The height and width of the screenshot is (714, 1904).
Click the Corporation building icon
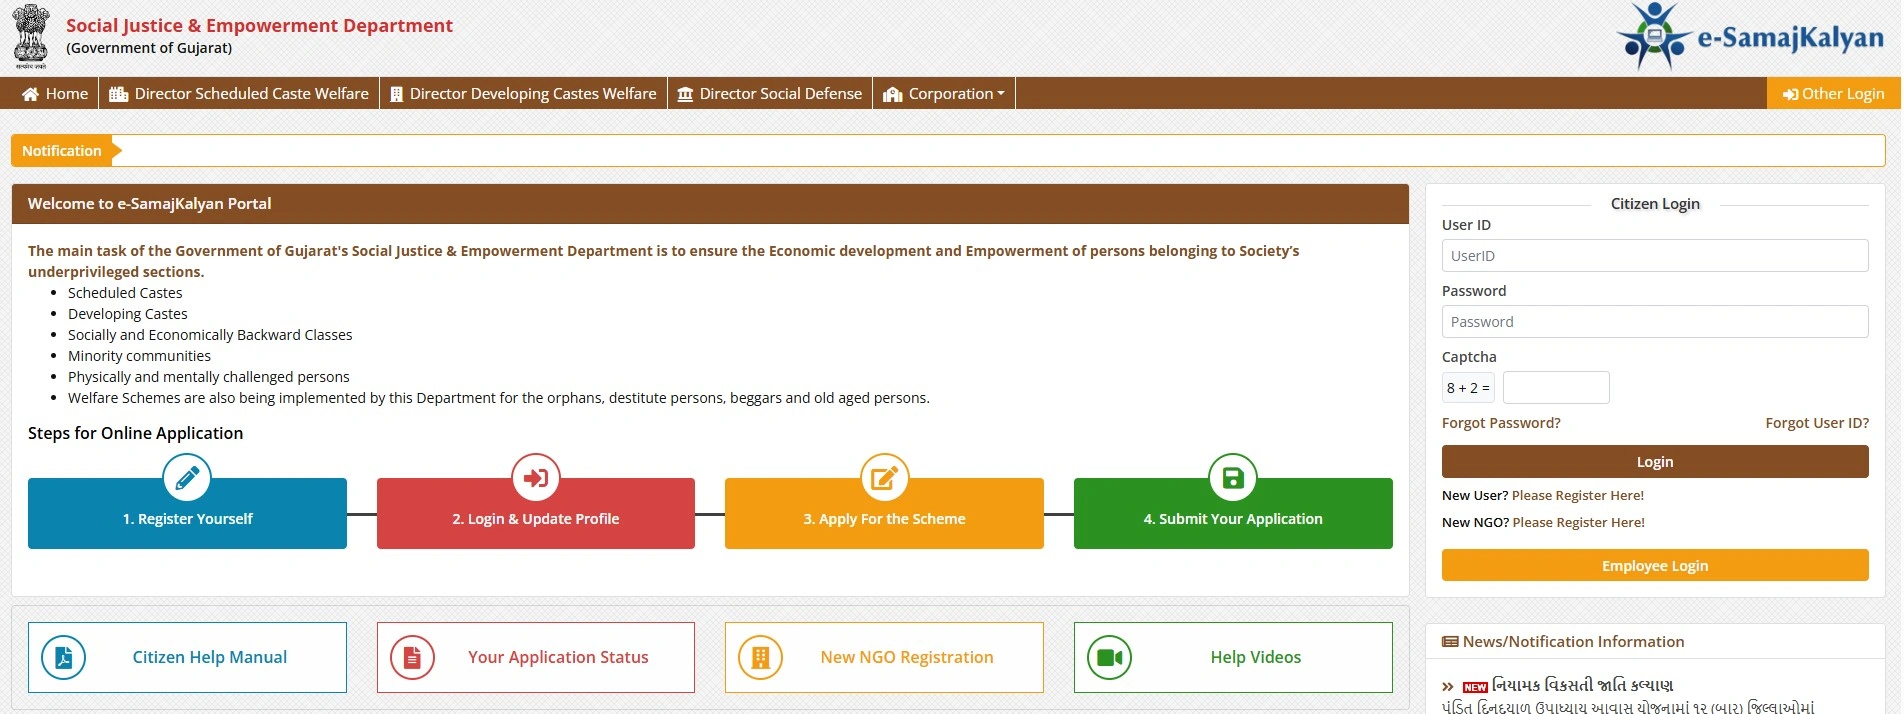[893, 94]
